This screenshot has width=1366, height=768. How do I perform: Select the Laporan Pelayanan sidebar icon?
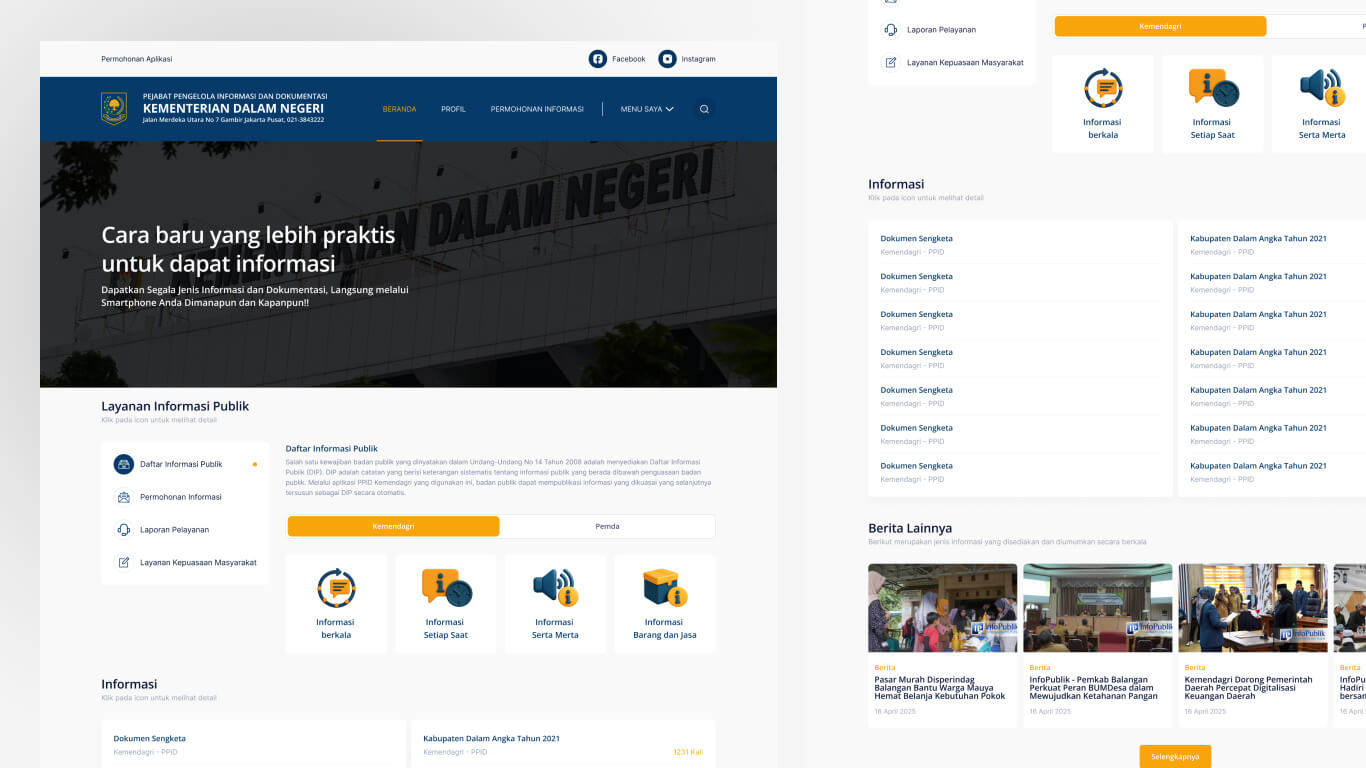123,529
